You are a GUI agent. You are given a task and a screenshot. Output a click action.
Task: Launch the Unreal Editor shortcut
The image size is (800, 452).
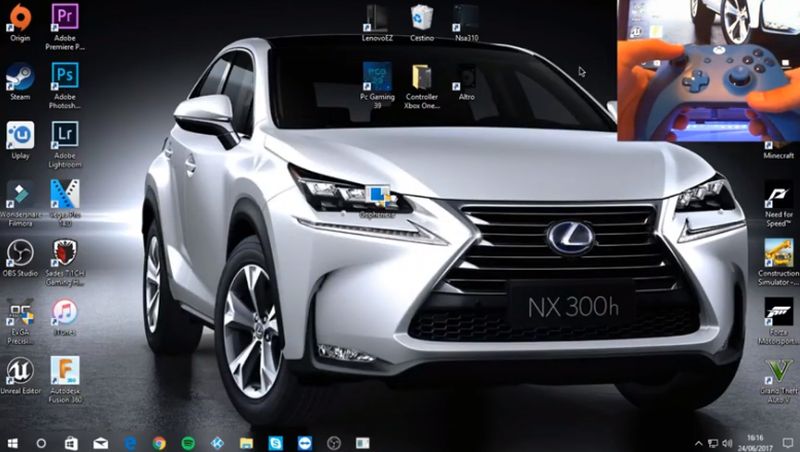tap(20, 375)
